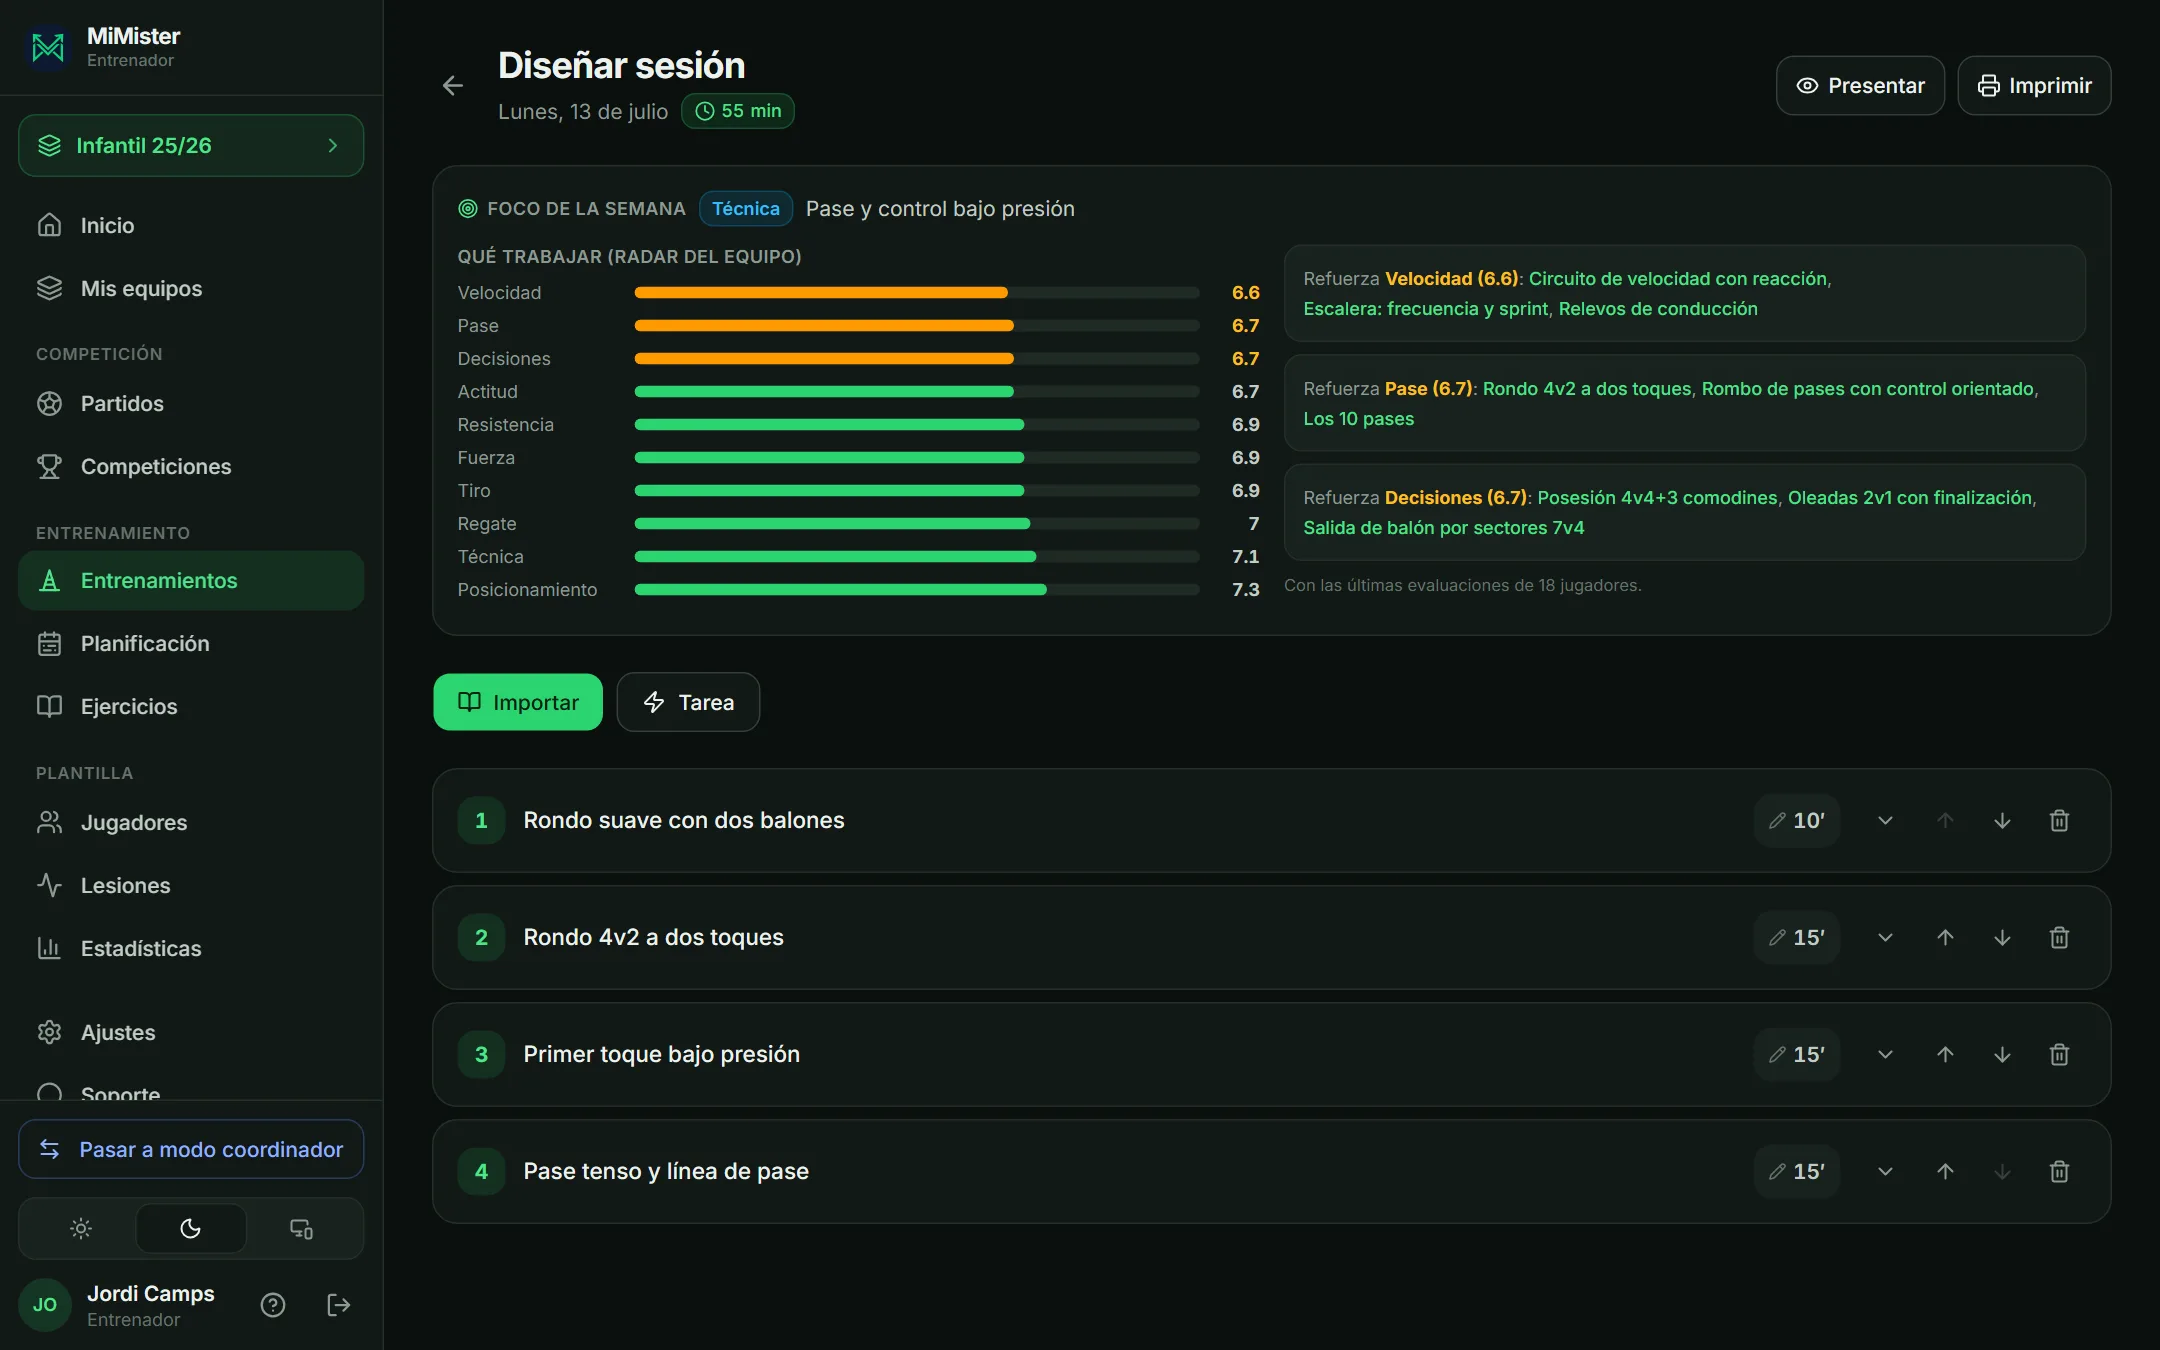Open Inicio in the sidebar

191,226
